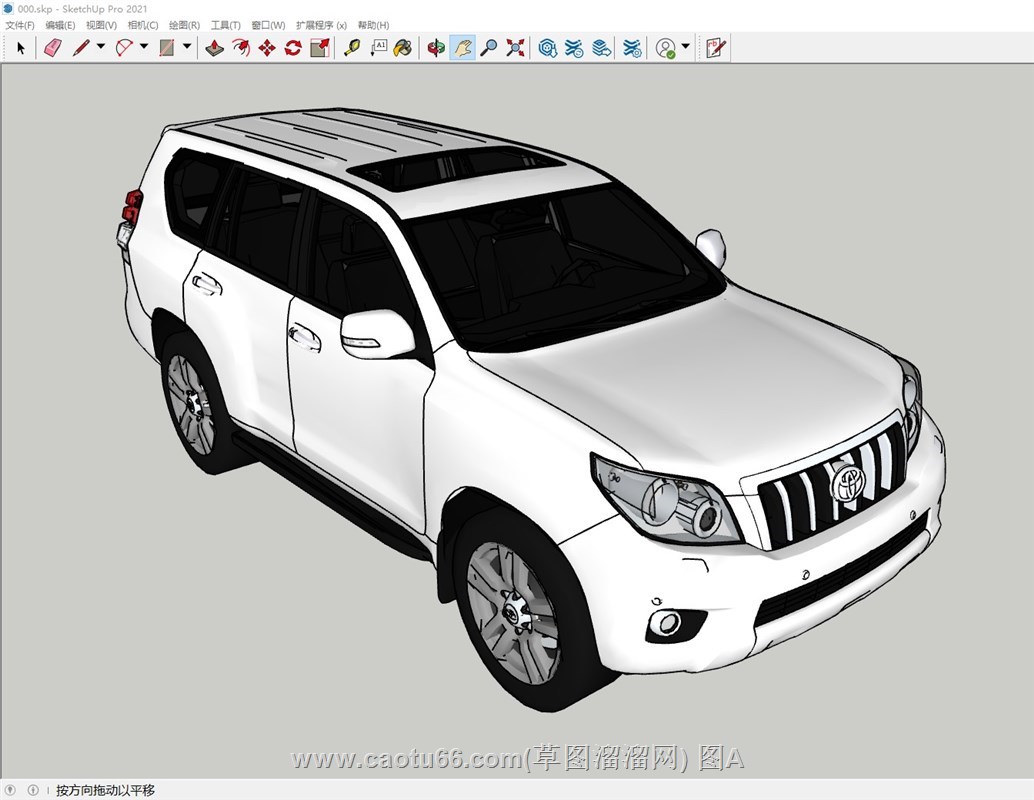Pick the Eraser tool

[x=53, y=47]
